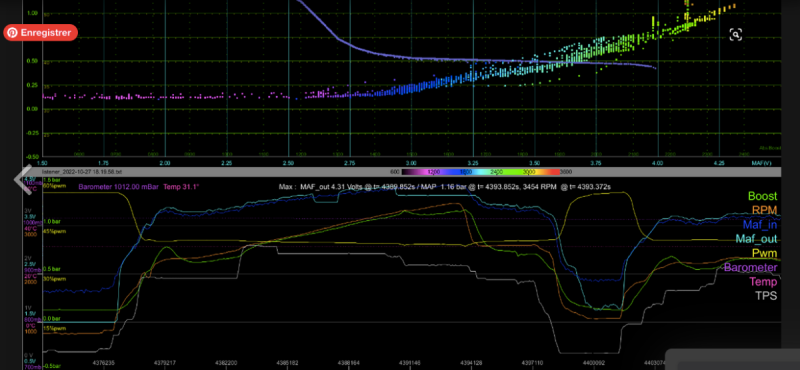
Task: Go back with the left arrow chevron
Action: [22, 179]
